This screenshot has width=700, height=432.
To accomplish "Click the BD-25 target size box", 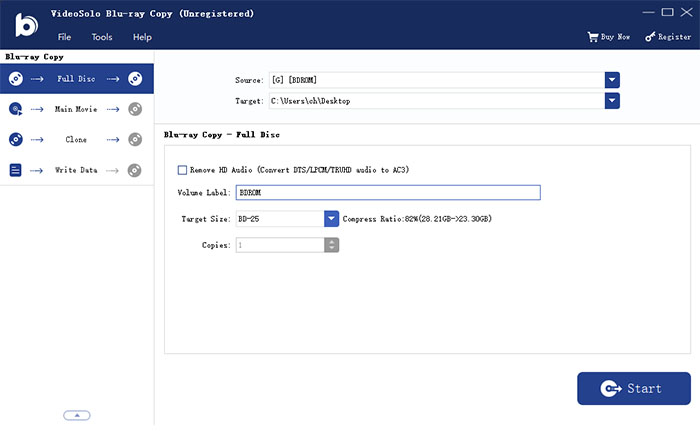I will [x=280, y=219].
